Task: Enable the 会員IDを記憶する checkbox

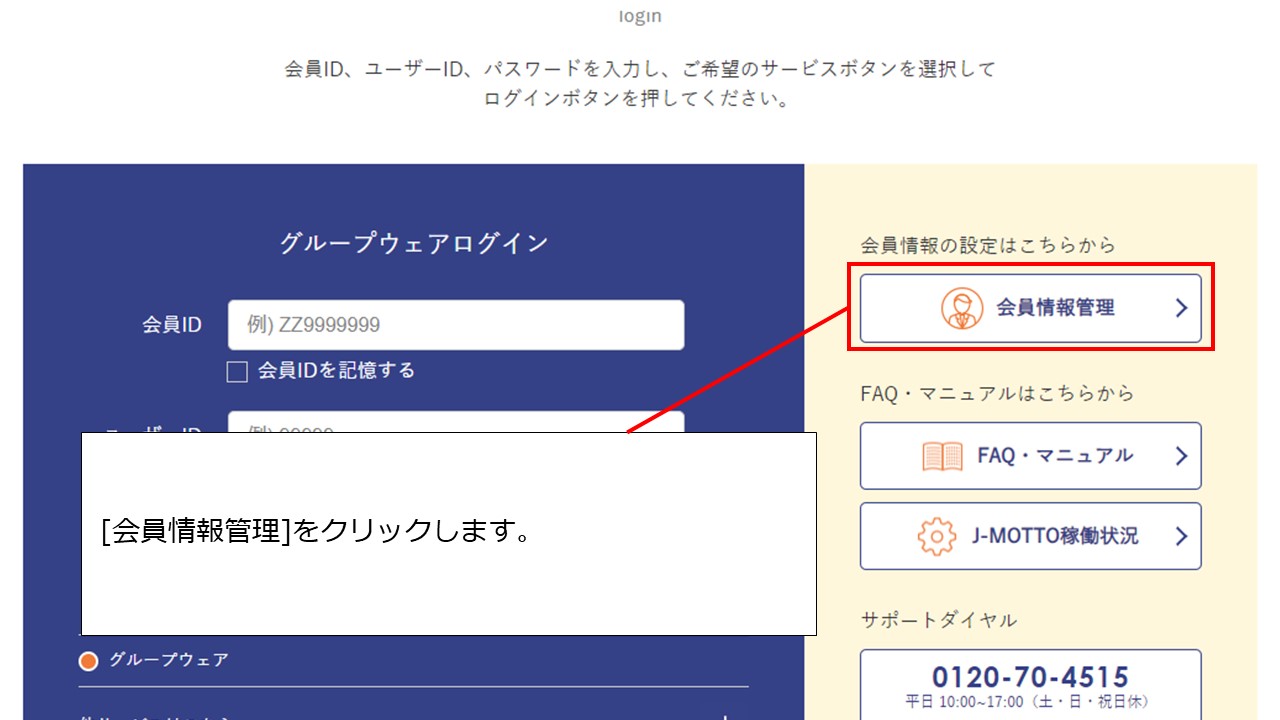Action: [x=237, y=371]
